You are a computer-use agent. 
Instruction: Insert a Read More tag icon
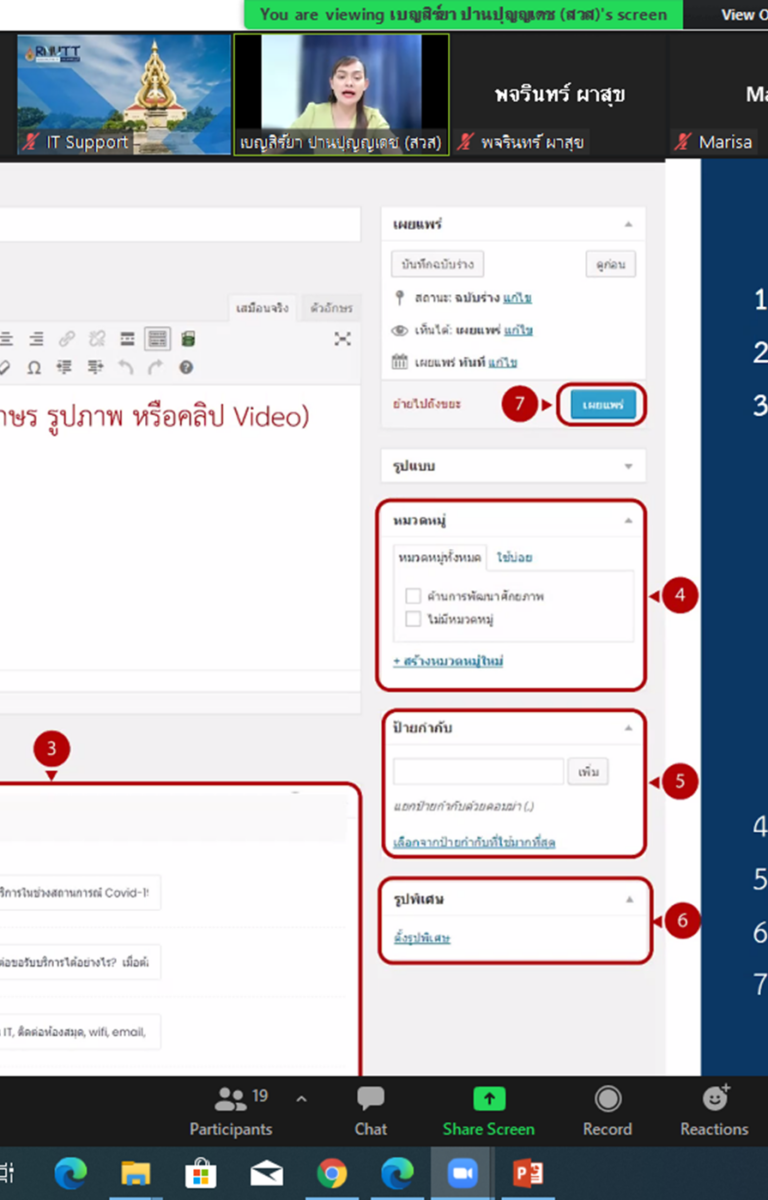click(x=127, y=340)
